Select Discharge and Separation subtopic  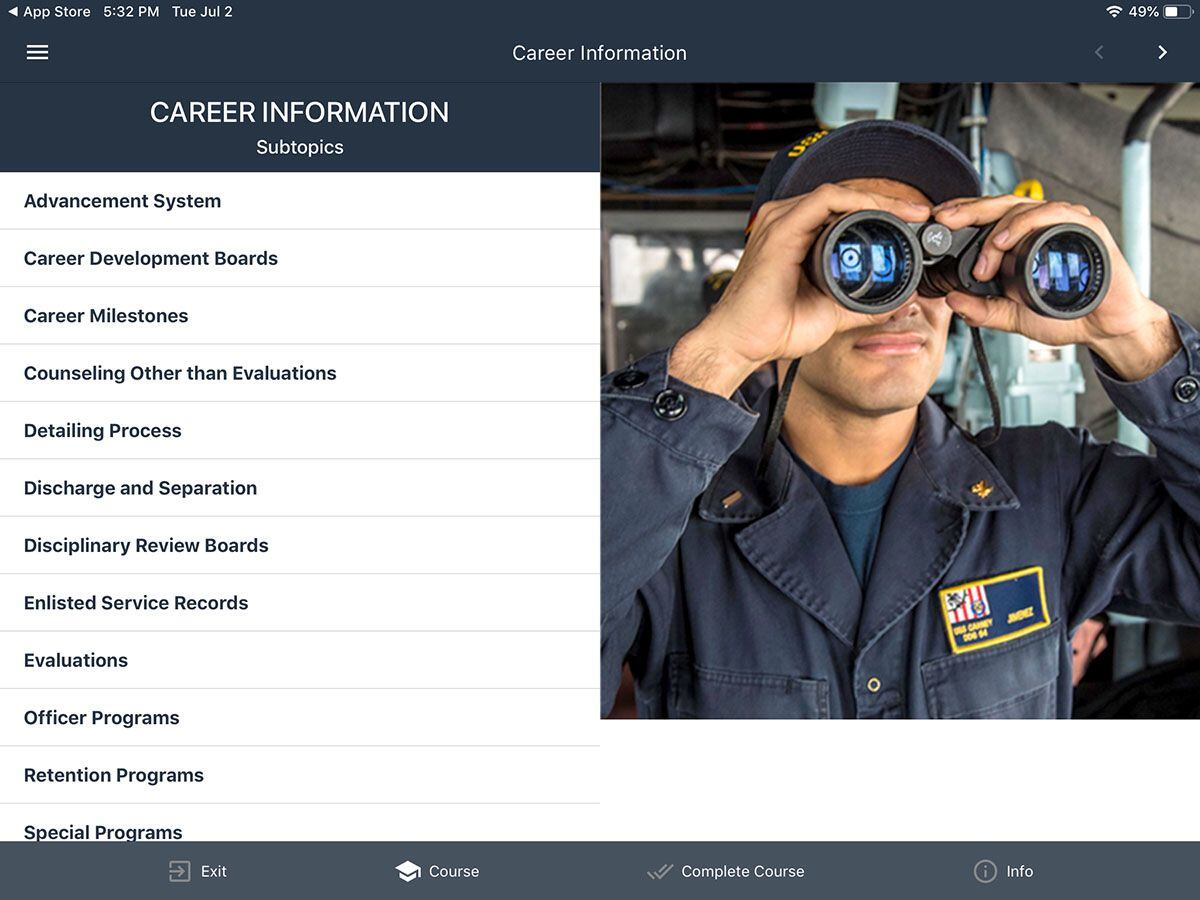click(x=140, y=488)
